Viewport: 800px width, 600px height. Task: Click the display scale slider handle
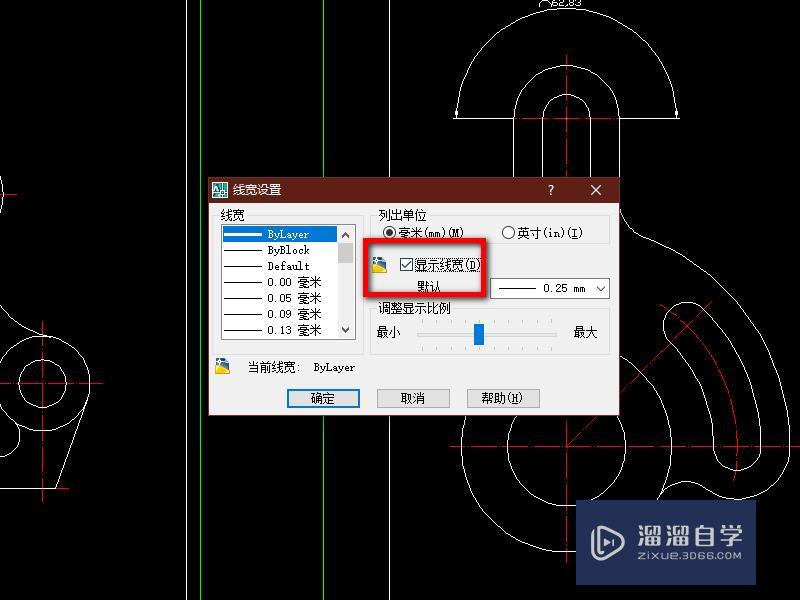coord(479,334)
